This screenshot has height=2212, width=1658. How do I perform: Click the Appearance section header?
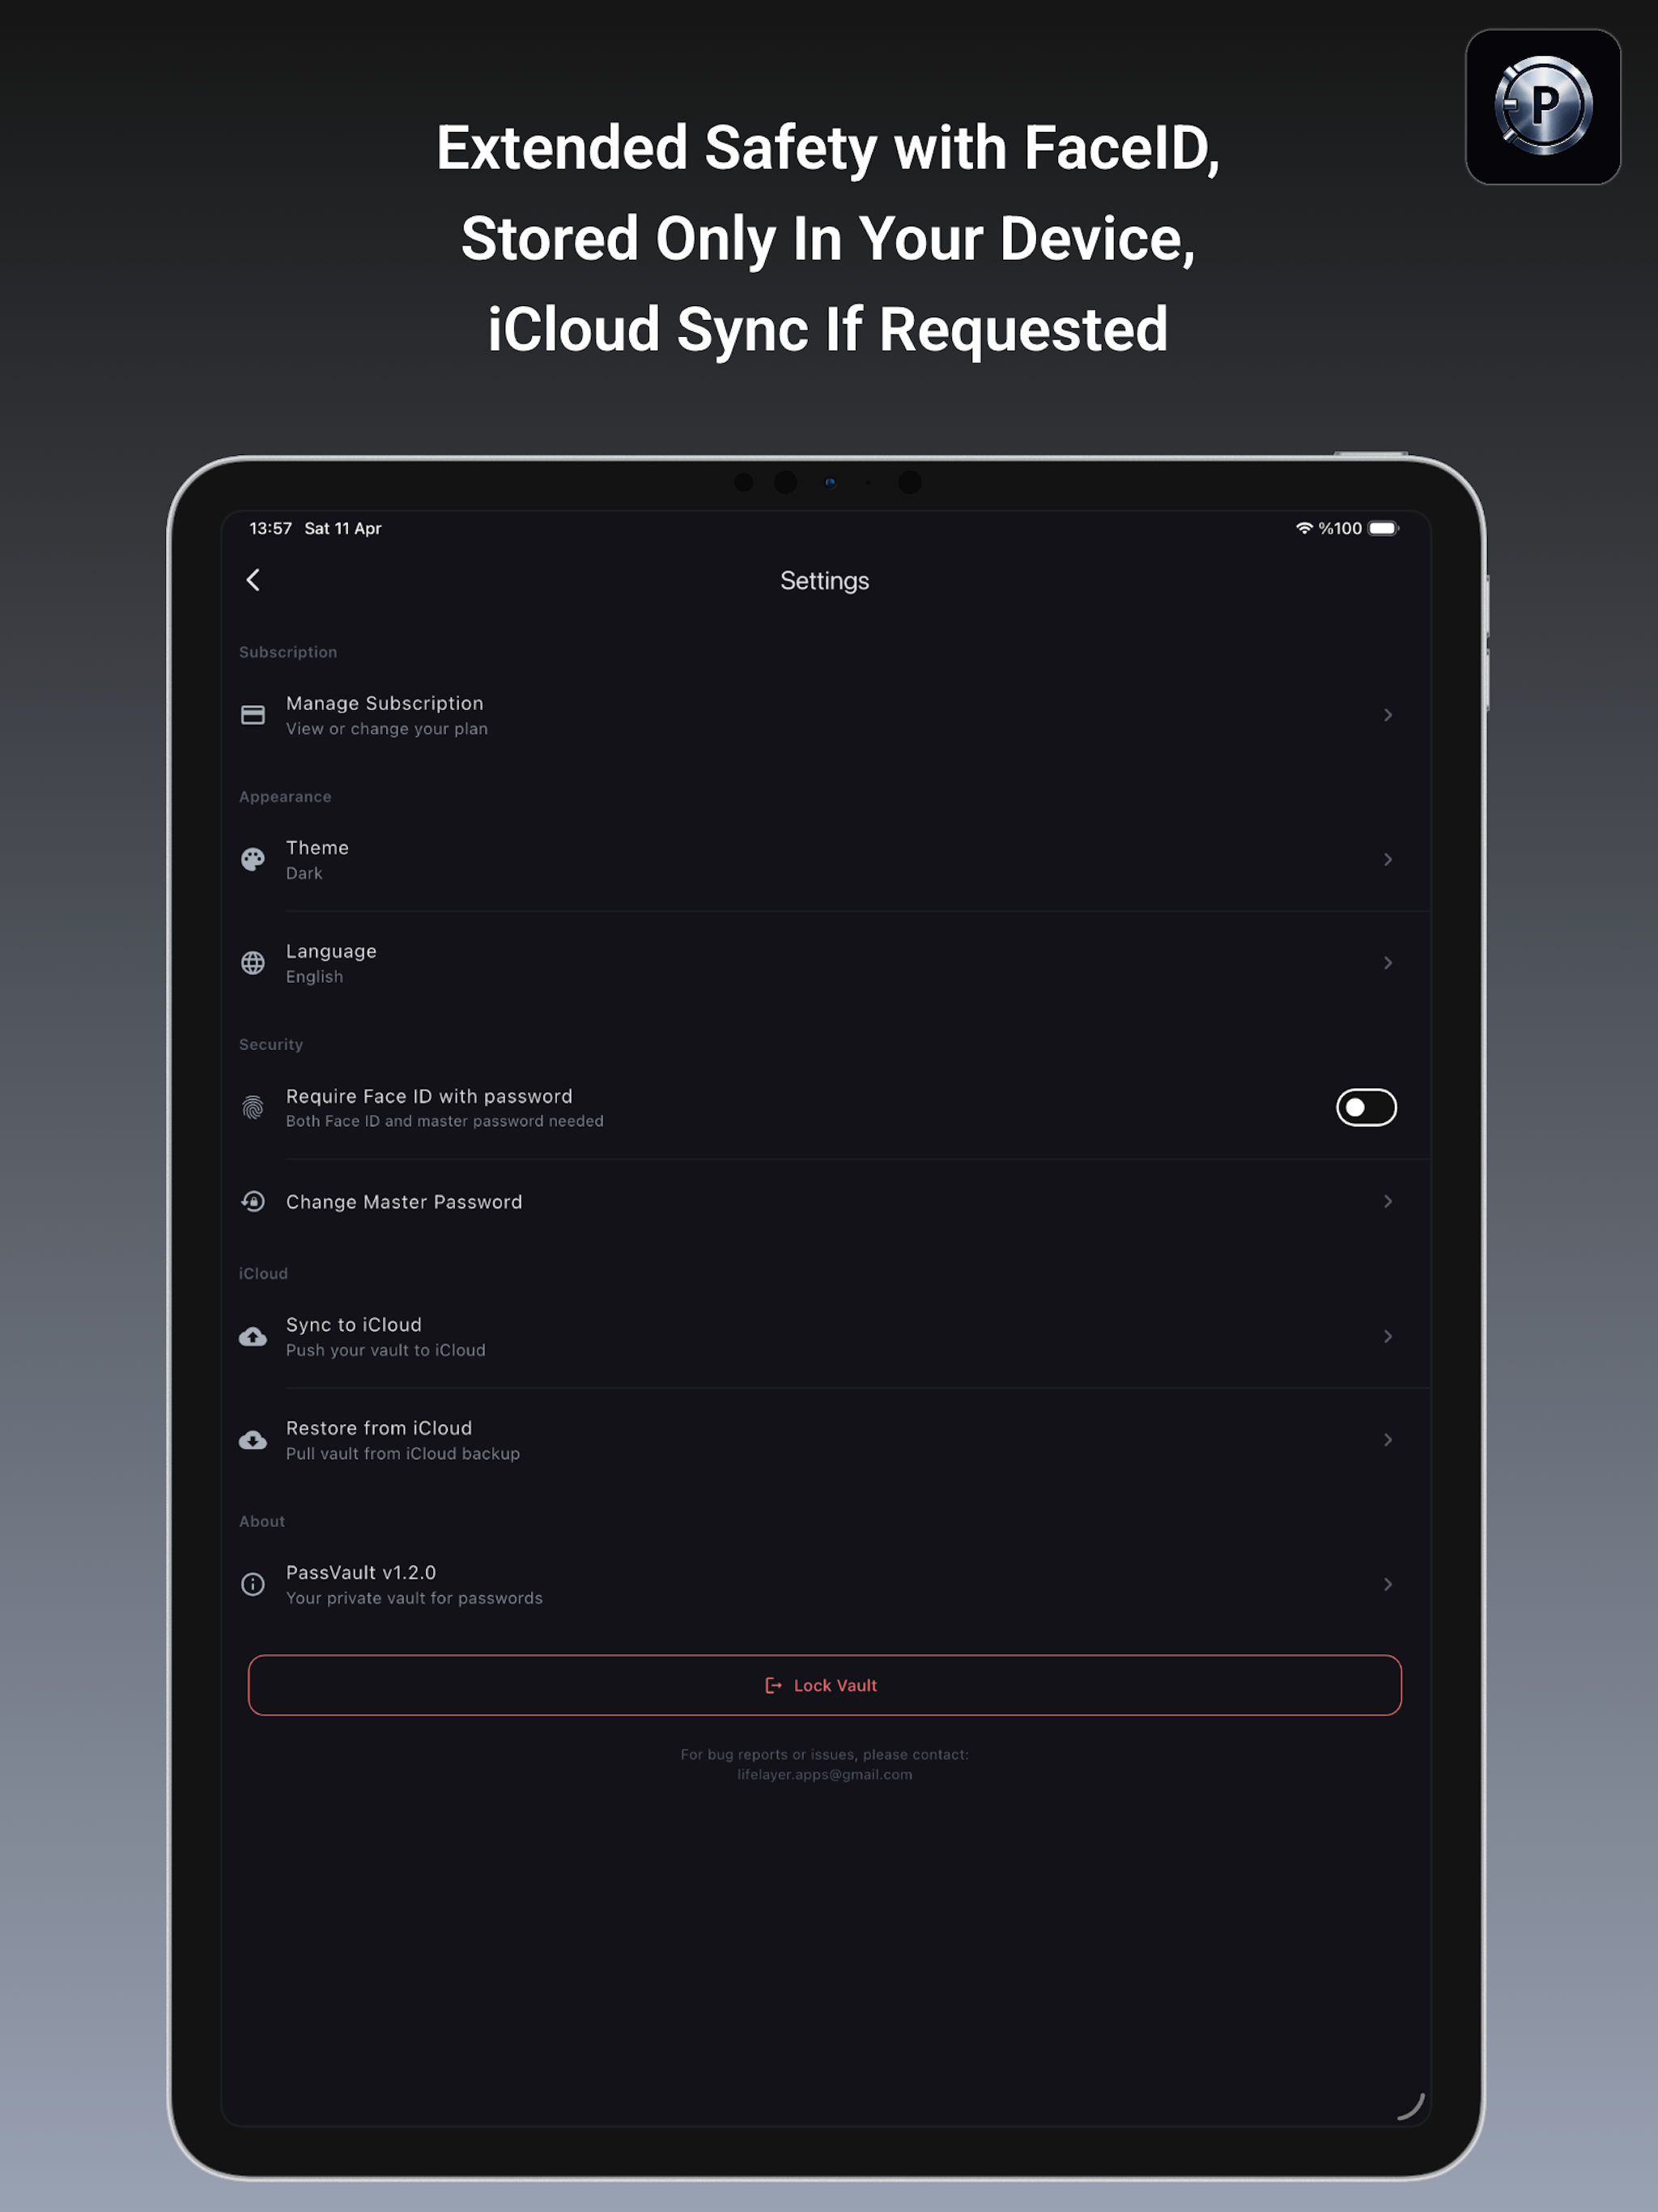click(x=285, y=797)
